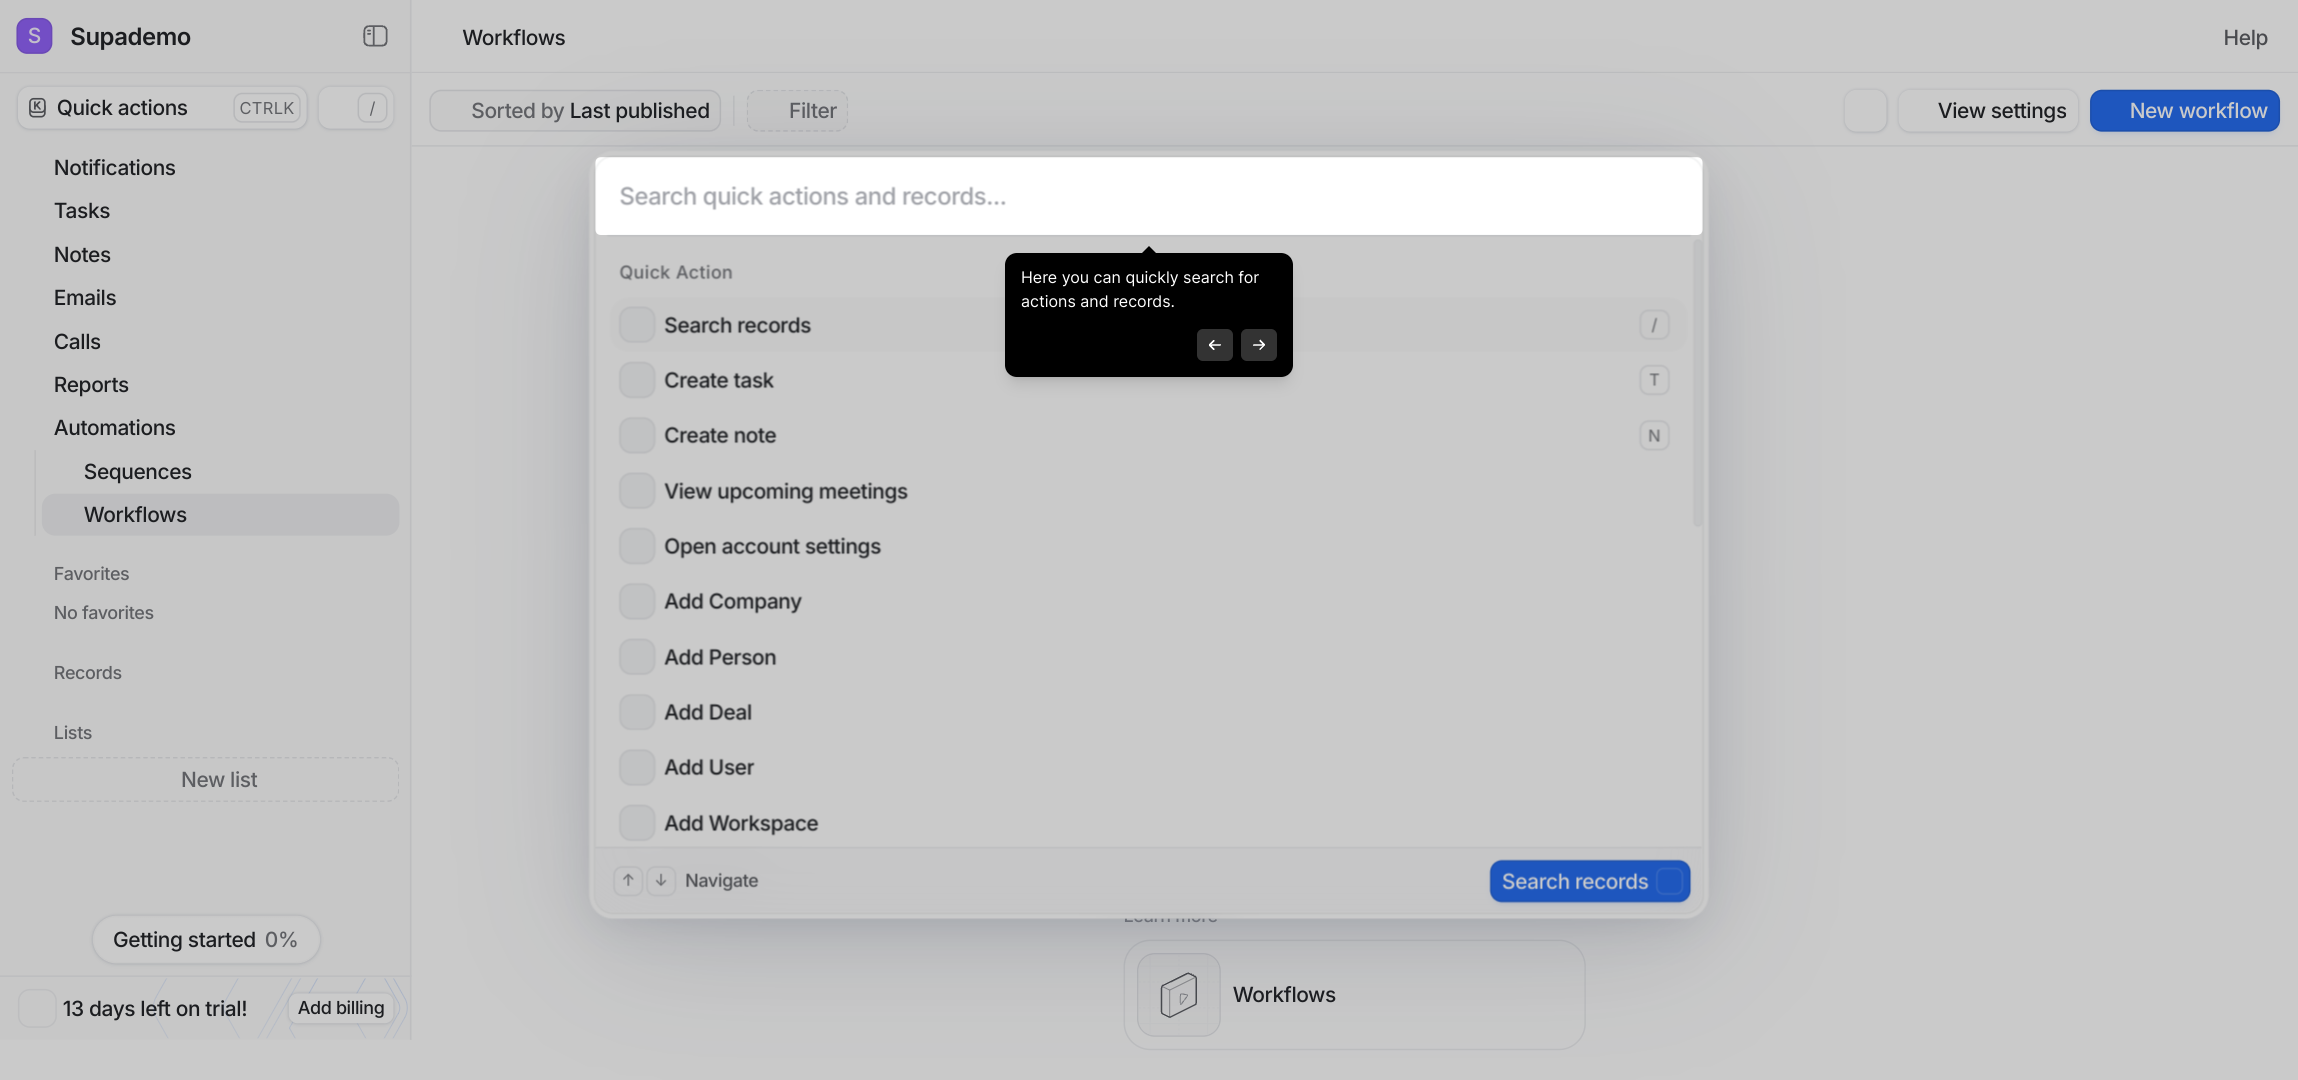
Task: Click the Quick actions command icon
Action: (x=37, y=108)
